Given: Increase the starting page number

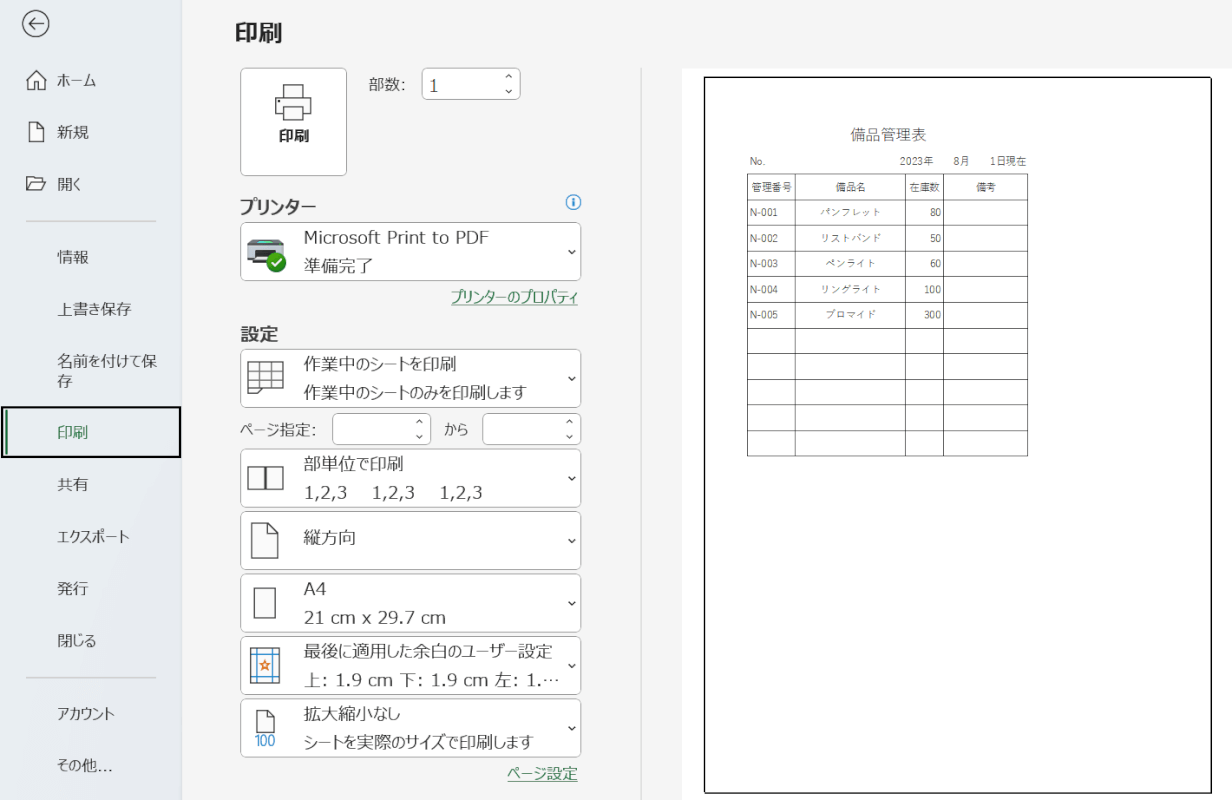Looking at the screenshot, I should [419, 422].
